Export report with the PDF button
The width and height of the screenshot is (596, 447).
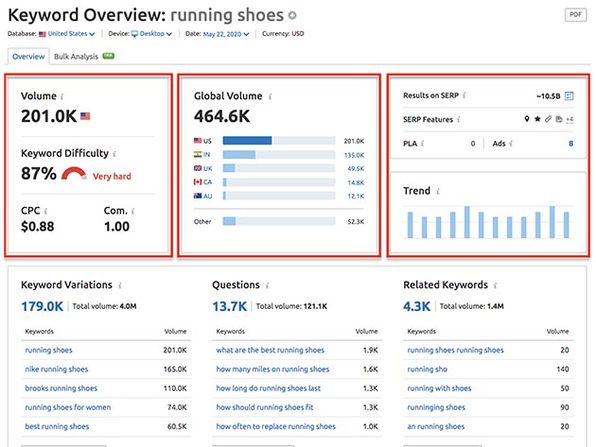[575, 15]
